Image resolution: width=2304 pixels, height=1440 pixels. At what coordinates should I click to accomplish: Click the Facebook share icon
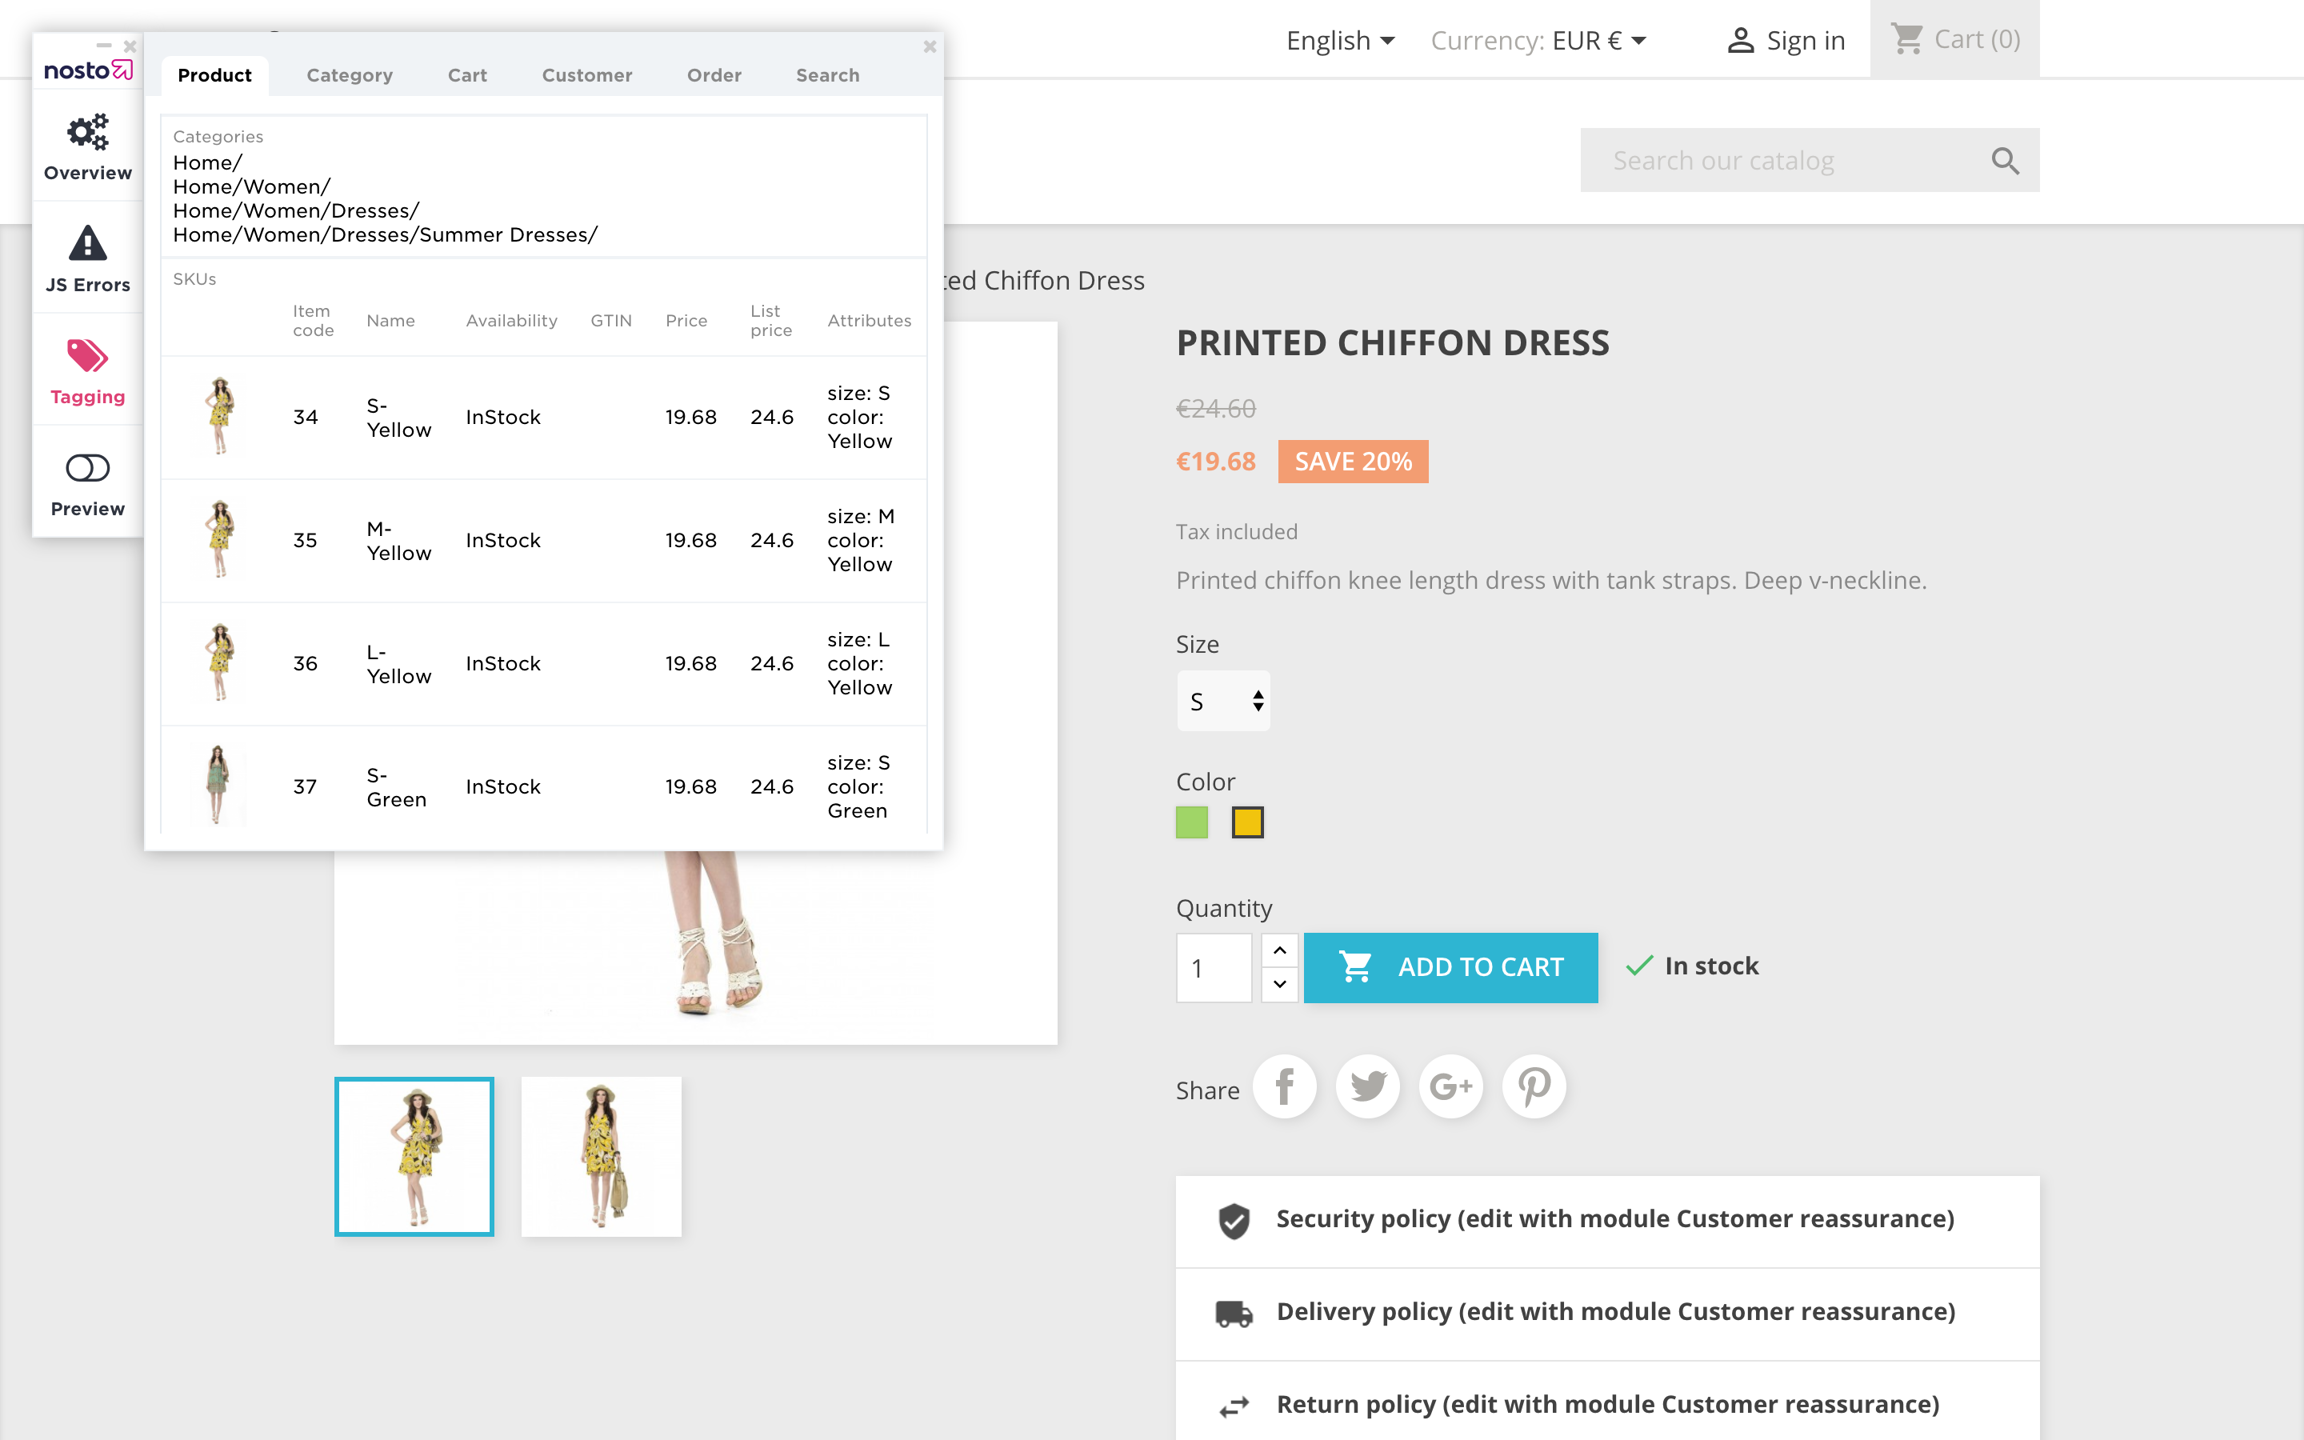[x=1284, y=1087]
